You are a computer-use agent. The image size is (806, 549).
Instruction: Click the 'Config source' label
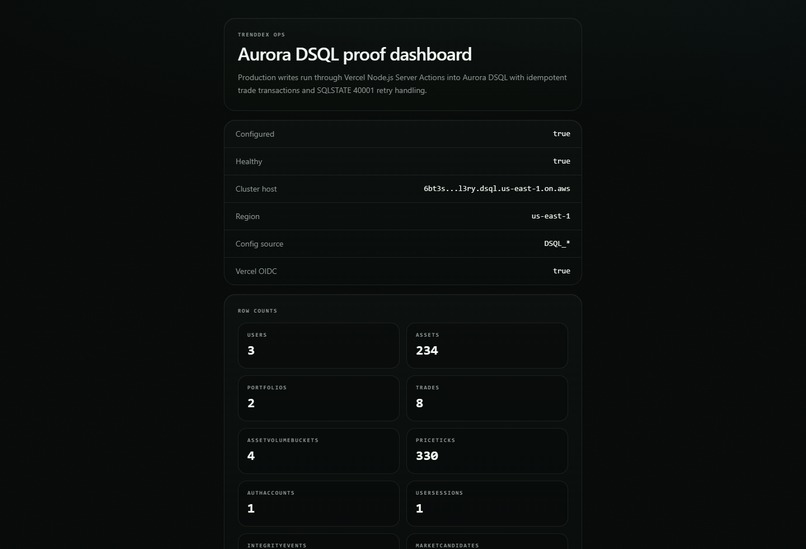point(259,244)
